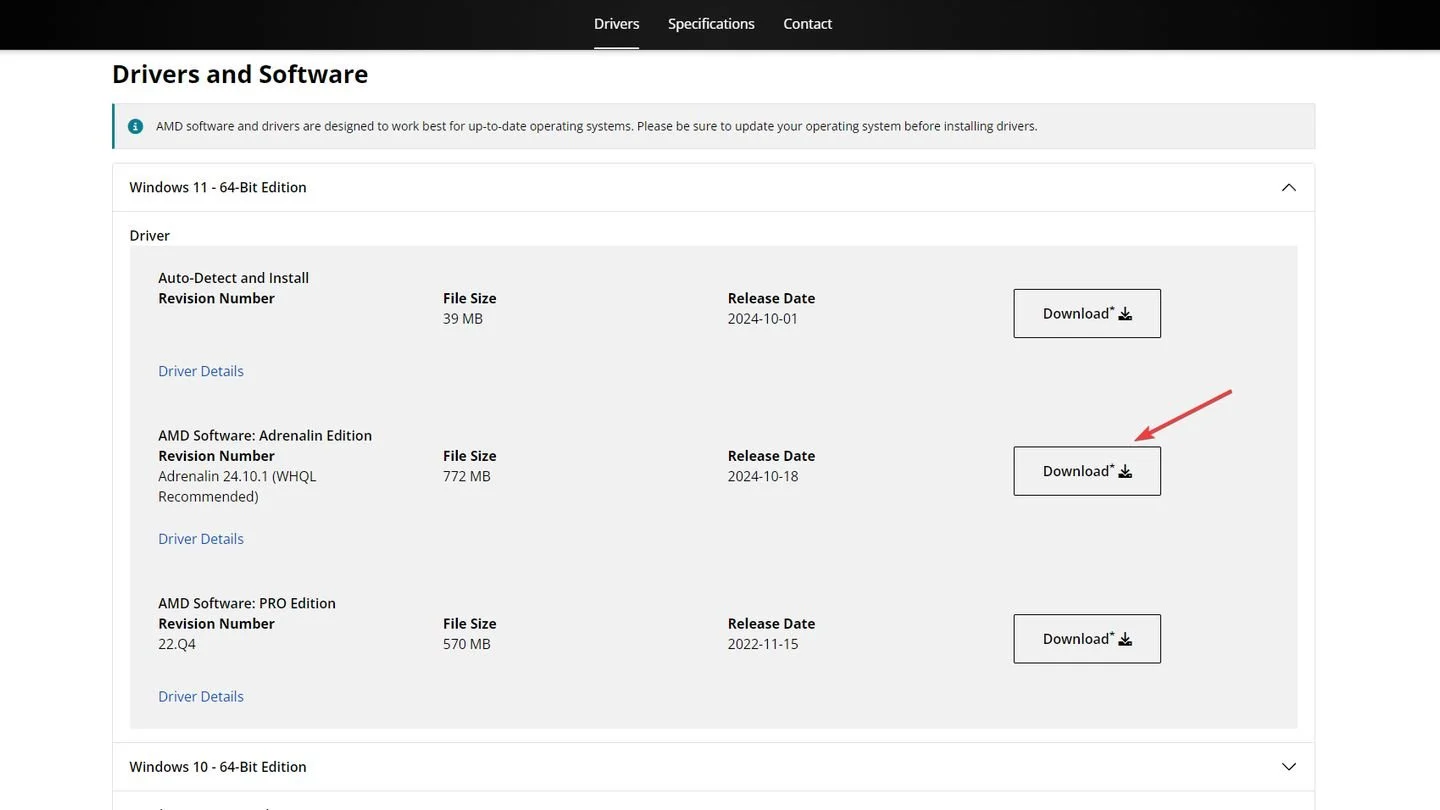Click the Windows 11 - 64-Bit Edition header text
This screenshot has width=1440, height=810.
218,187
